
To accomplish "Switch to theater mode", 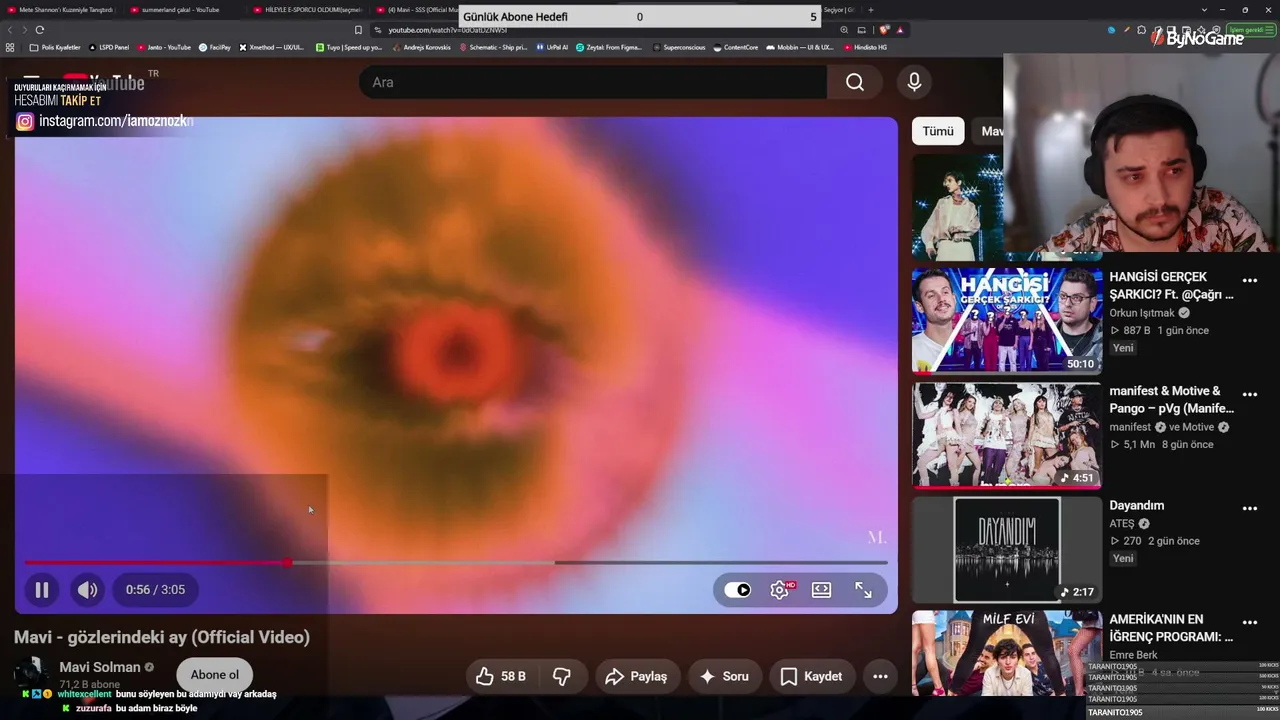I will click(x=821, y=590).
